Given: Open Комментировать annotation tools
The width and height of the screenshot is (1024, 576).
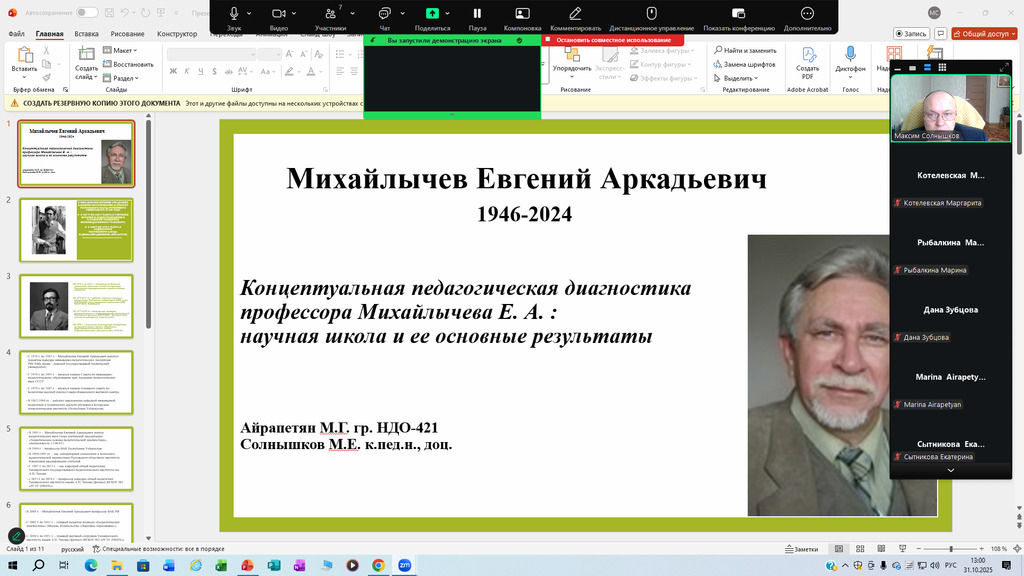Looking at the screenshot, I should [575, 14].
